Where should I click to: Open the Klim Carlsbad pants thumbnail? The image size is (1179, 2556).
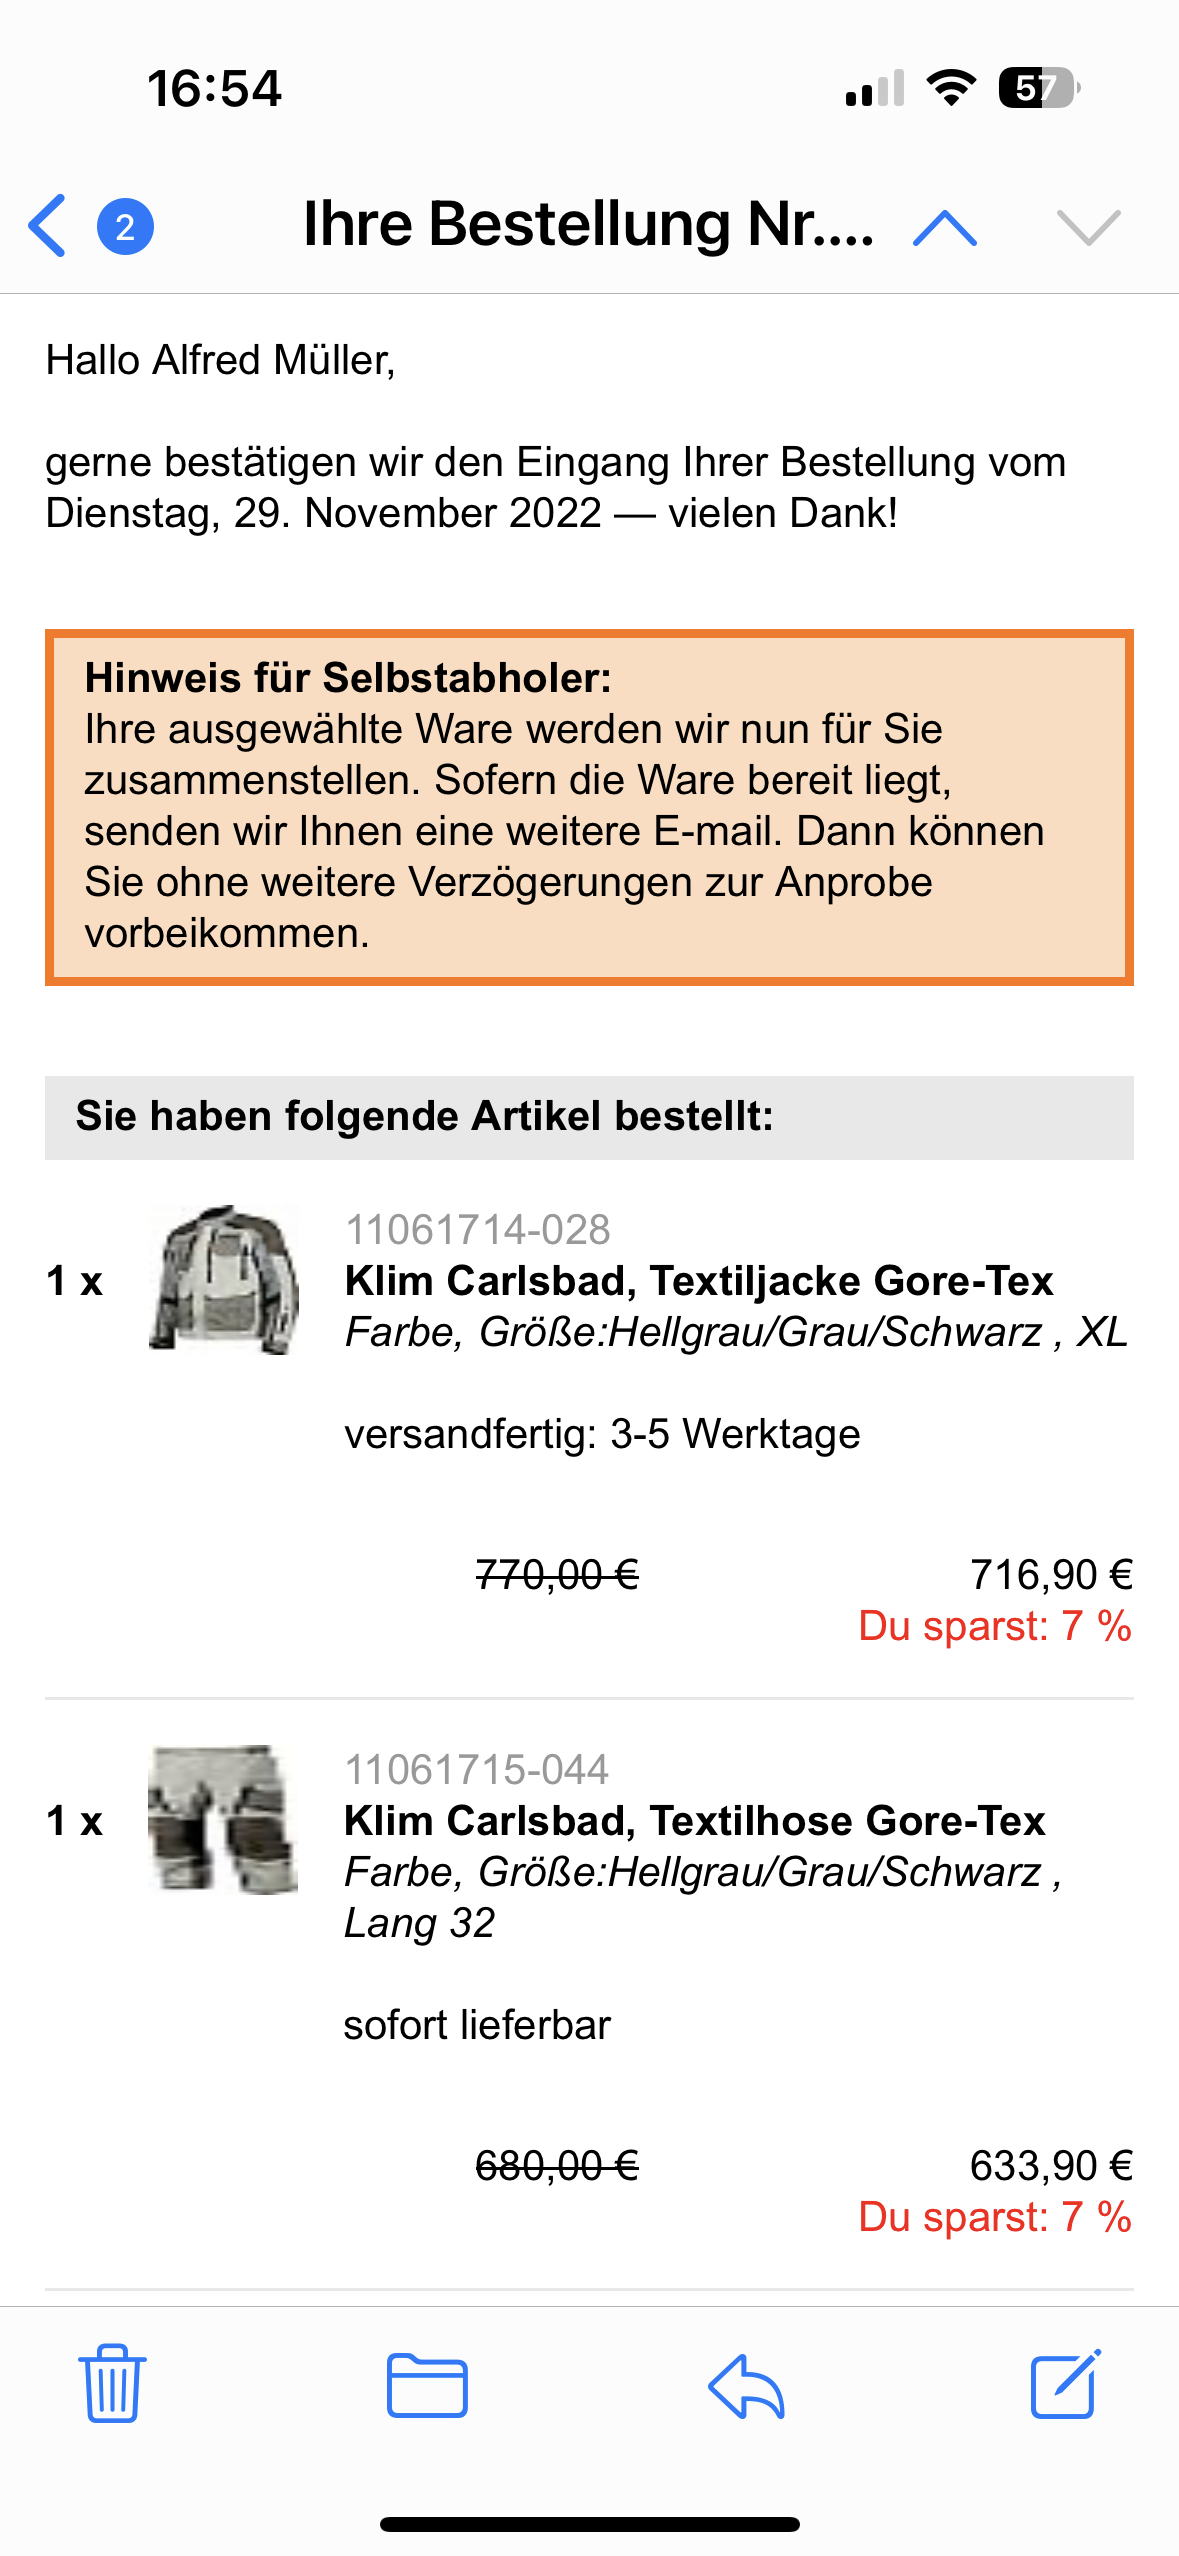[223, 1819]
